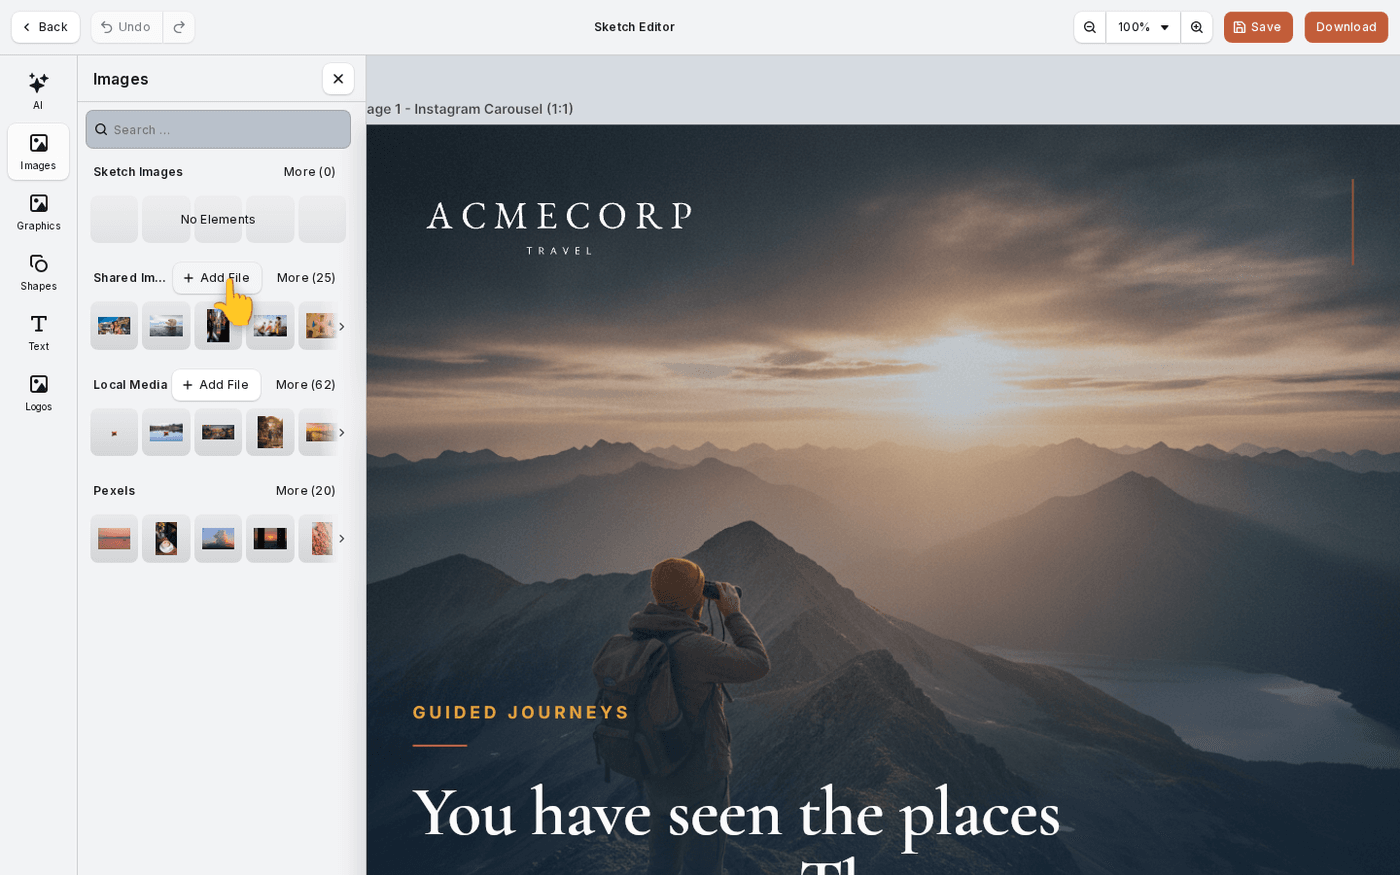Pick the fourth Shared Images thumbnail
The width and height of the screenshot is (1400, 875).
click(x=270, y=326)
